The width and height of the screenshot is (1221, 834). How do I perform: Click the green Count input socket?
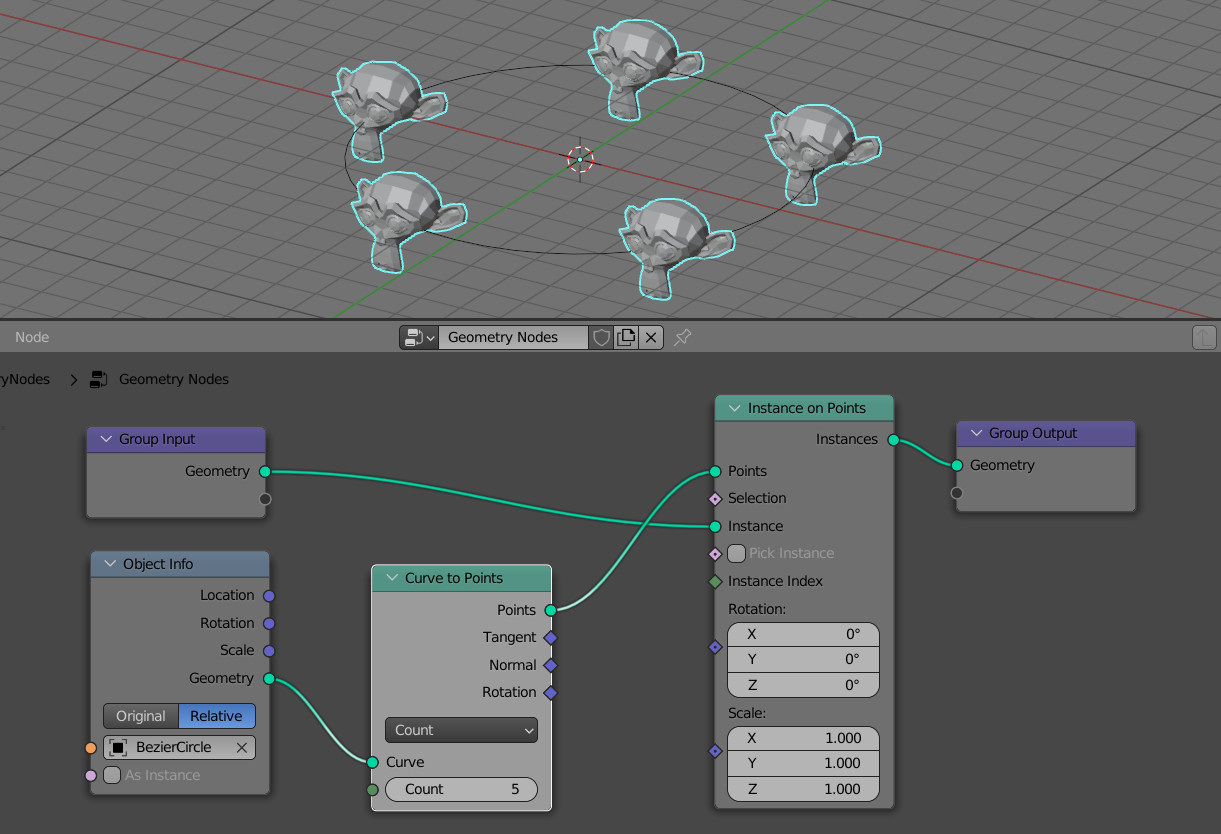coord(372,789)
